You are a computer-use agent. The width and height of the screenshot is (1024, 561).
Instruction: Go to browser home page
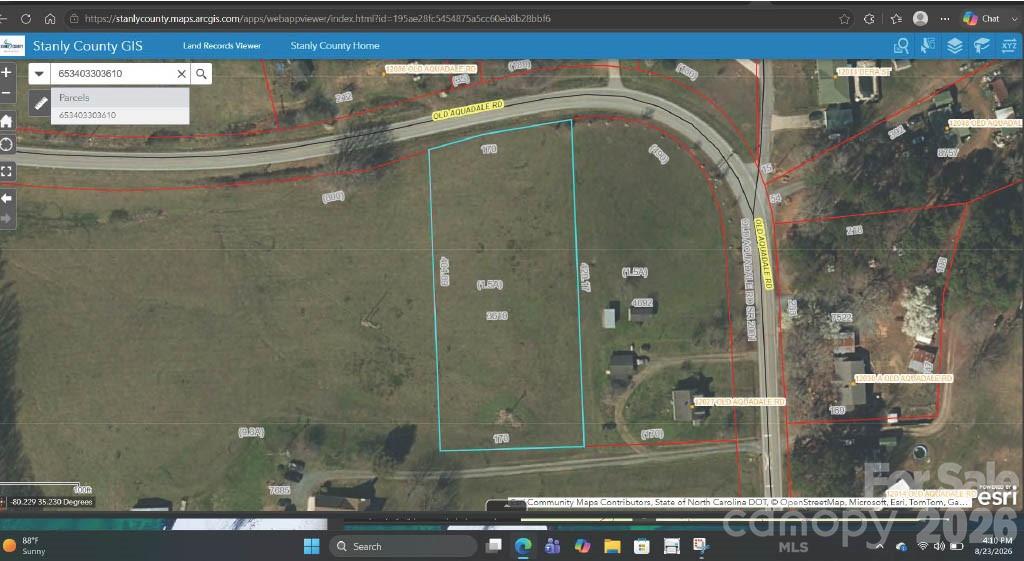tap(50, 18)
